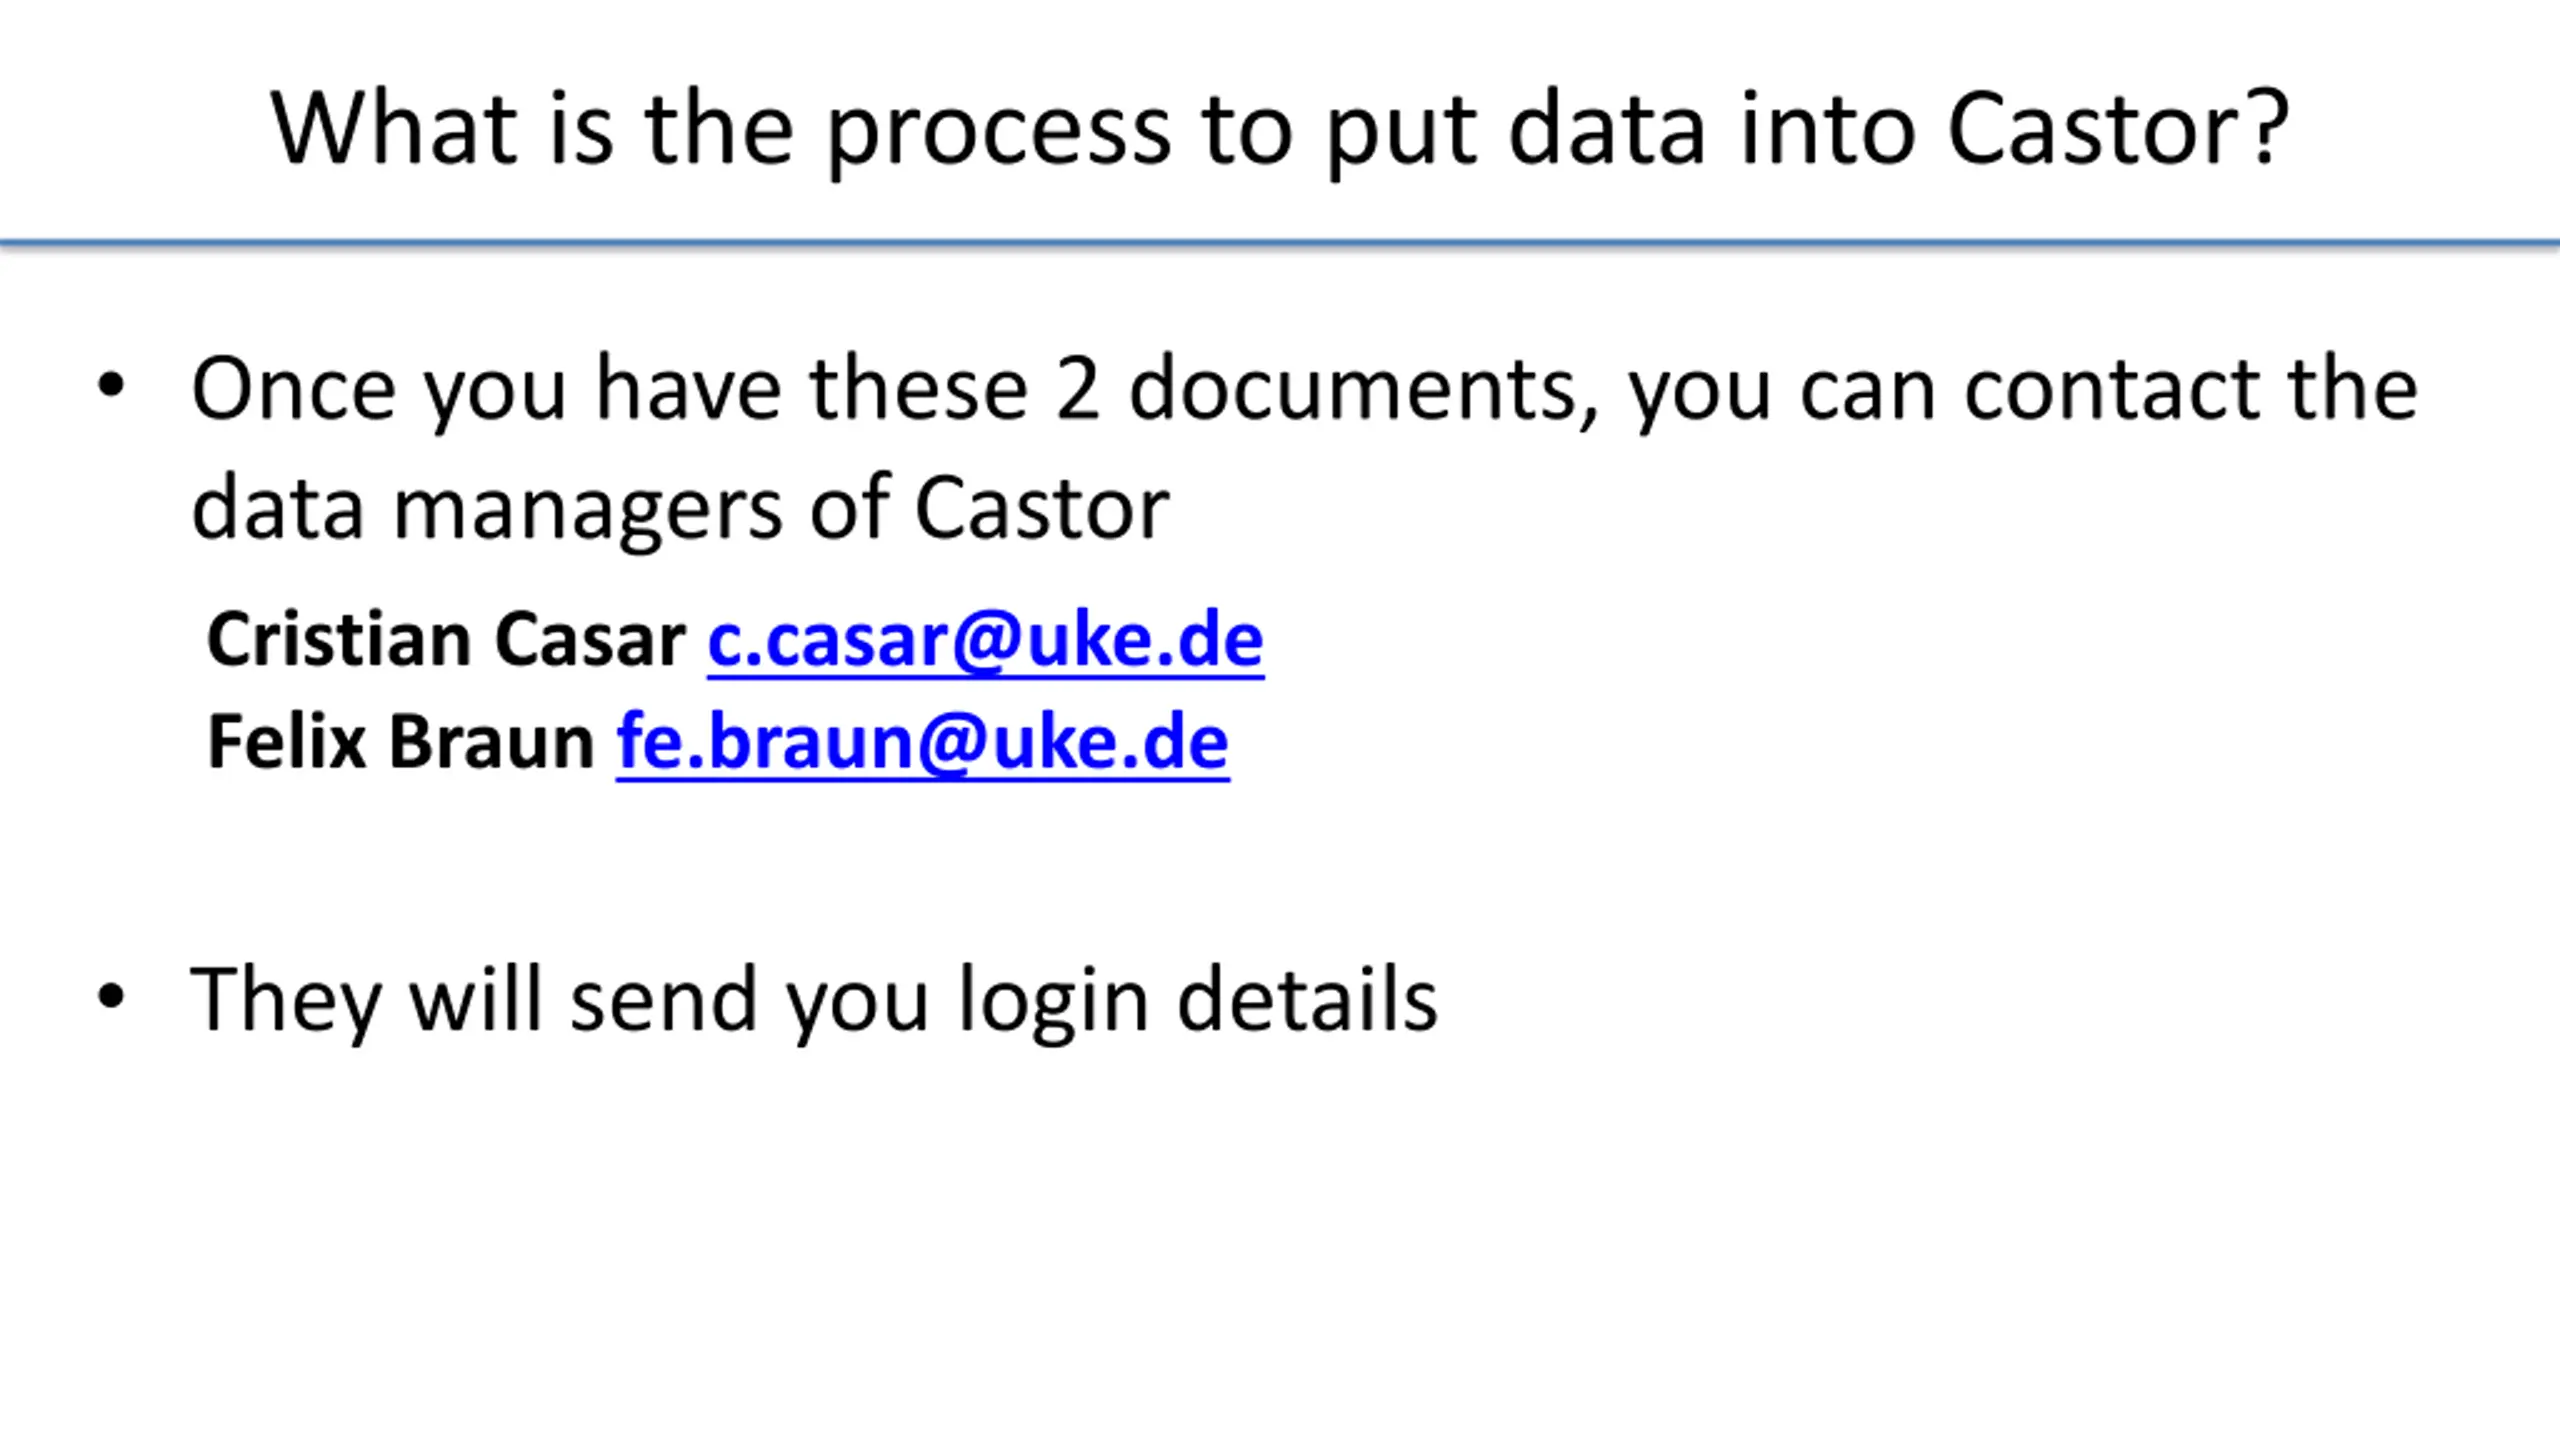This screenshot has height=1440, width=2560.
Task: Click the word 'documents,' in first bullet
Action: click(x=1364, y=391)
